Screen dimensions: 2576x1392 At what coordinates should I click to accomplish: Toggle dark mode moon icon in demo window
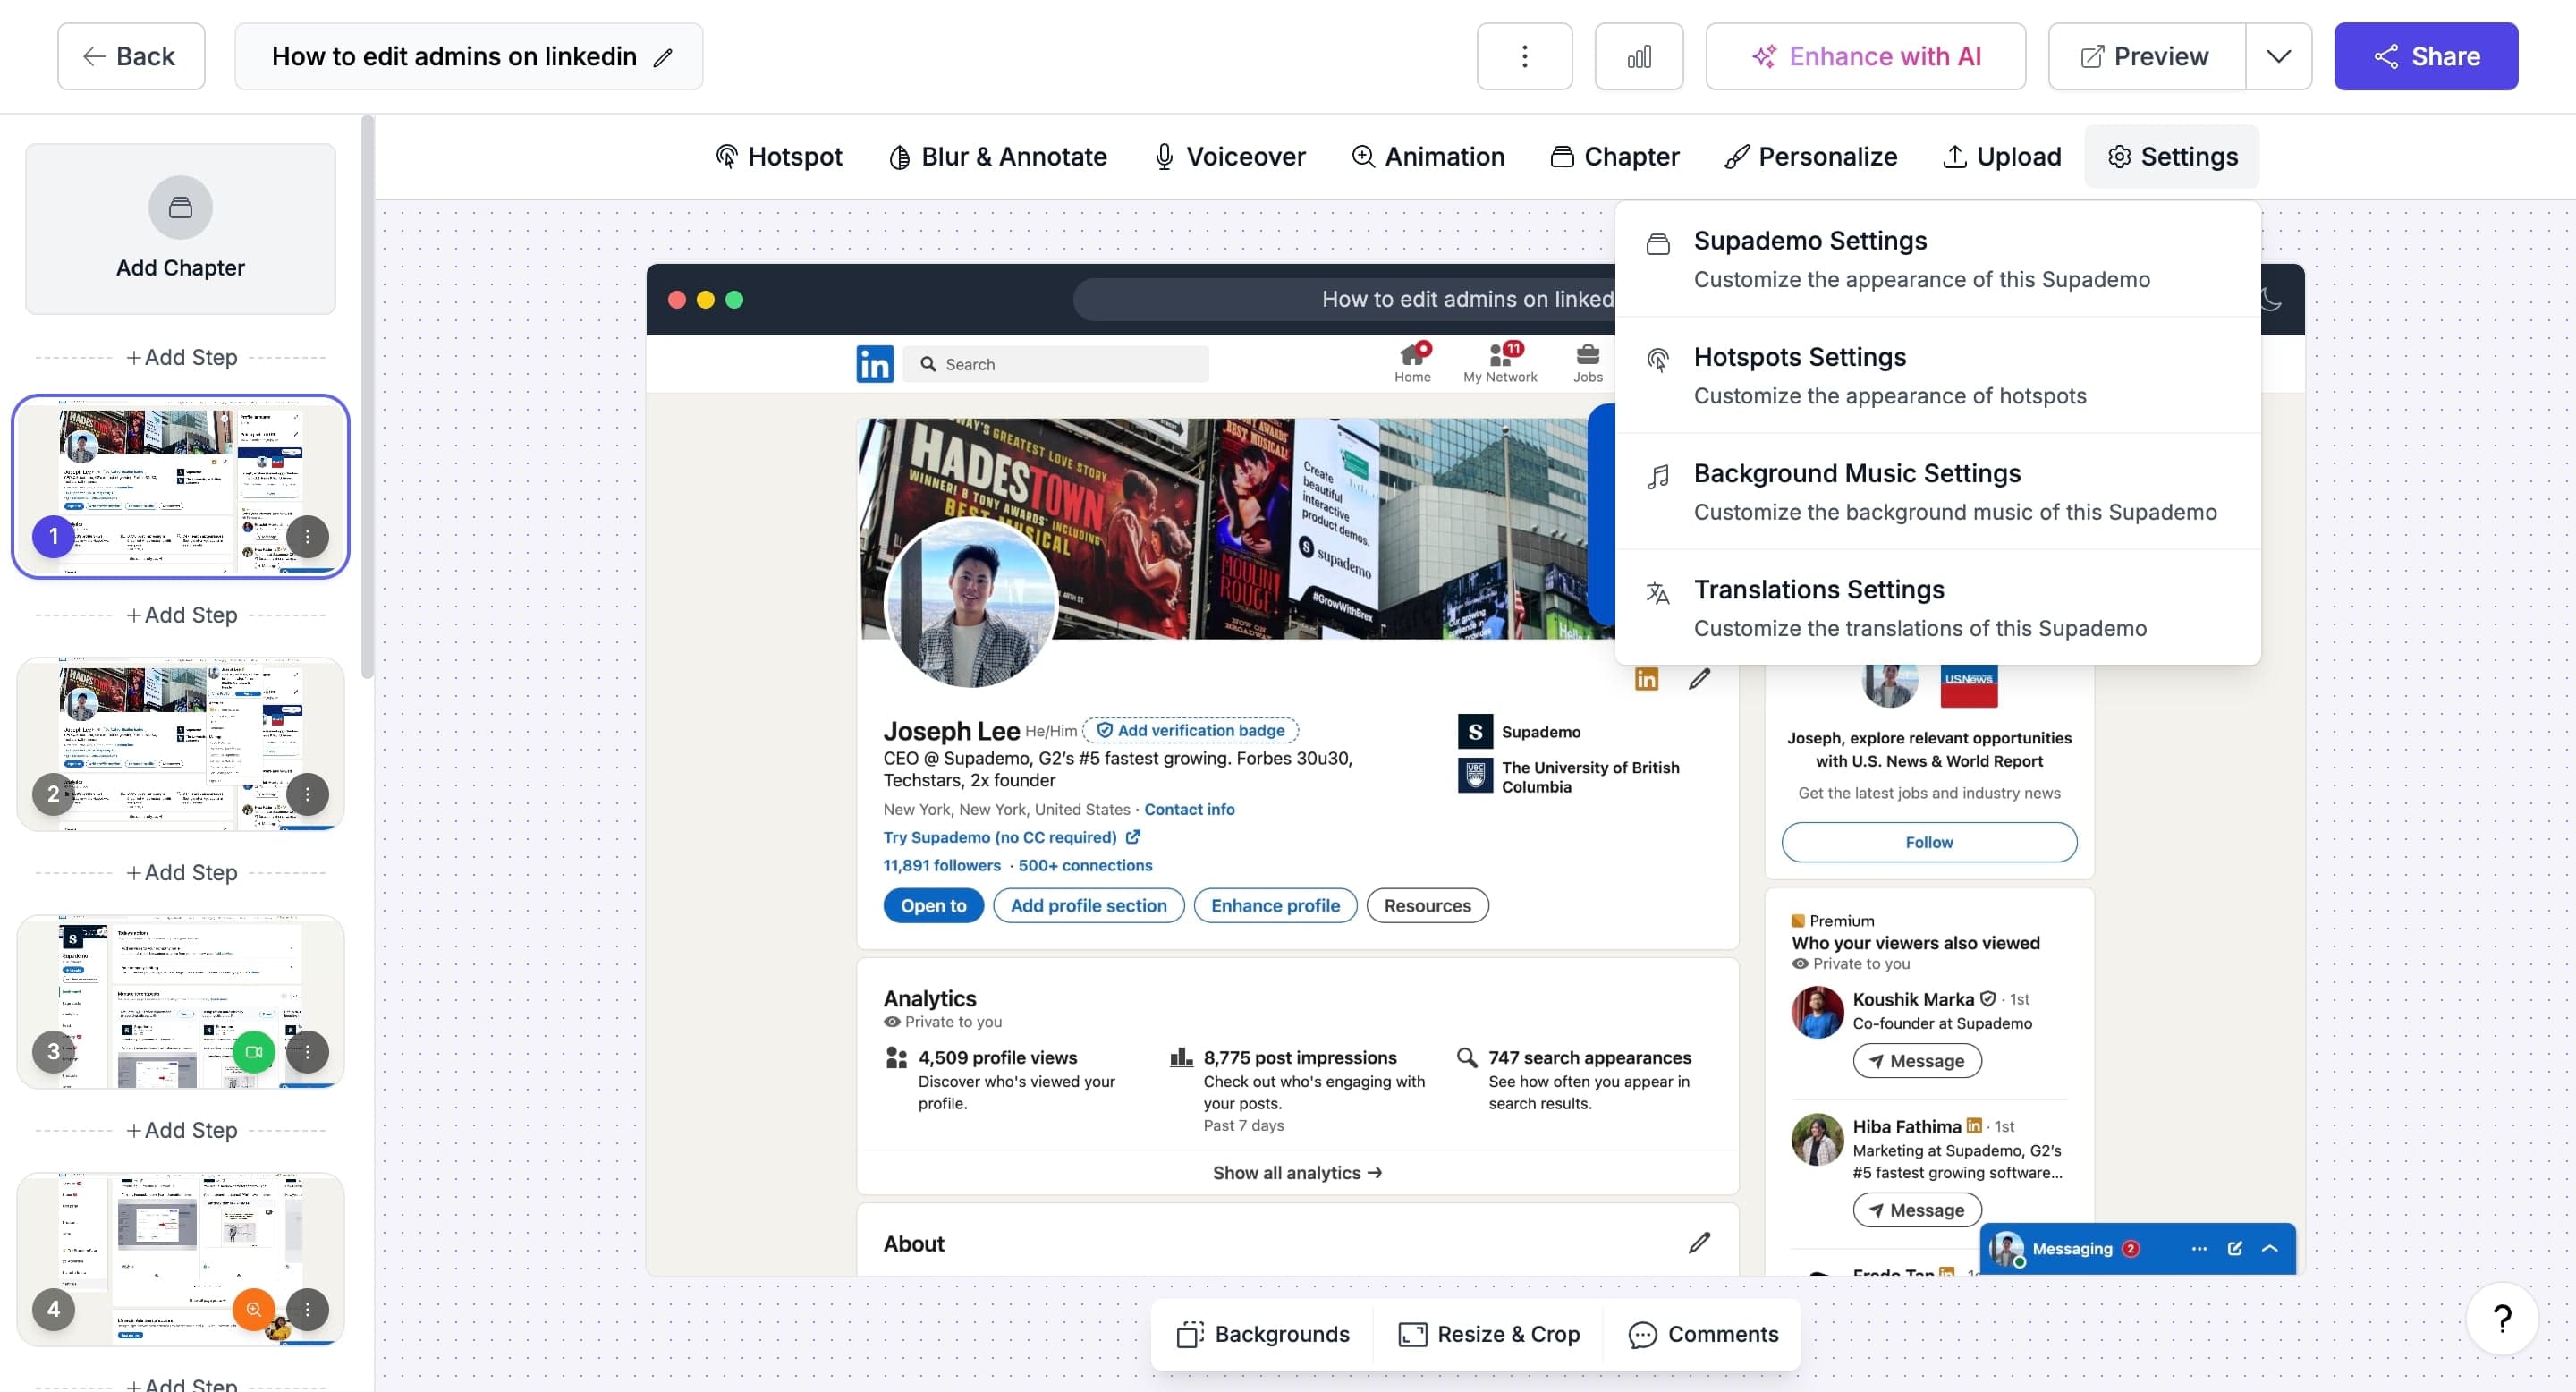[2270, 299]
